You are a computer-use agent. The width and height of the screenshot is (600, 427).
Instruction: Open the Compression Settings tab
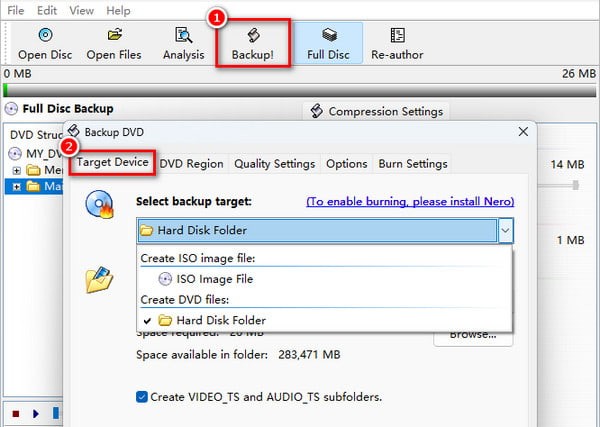377,111
